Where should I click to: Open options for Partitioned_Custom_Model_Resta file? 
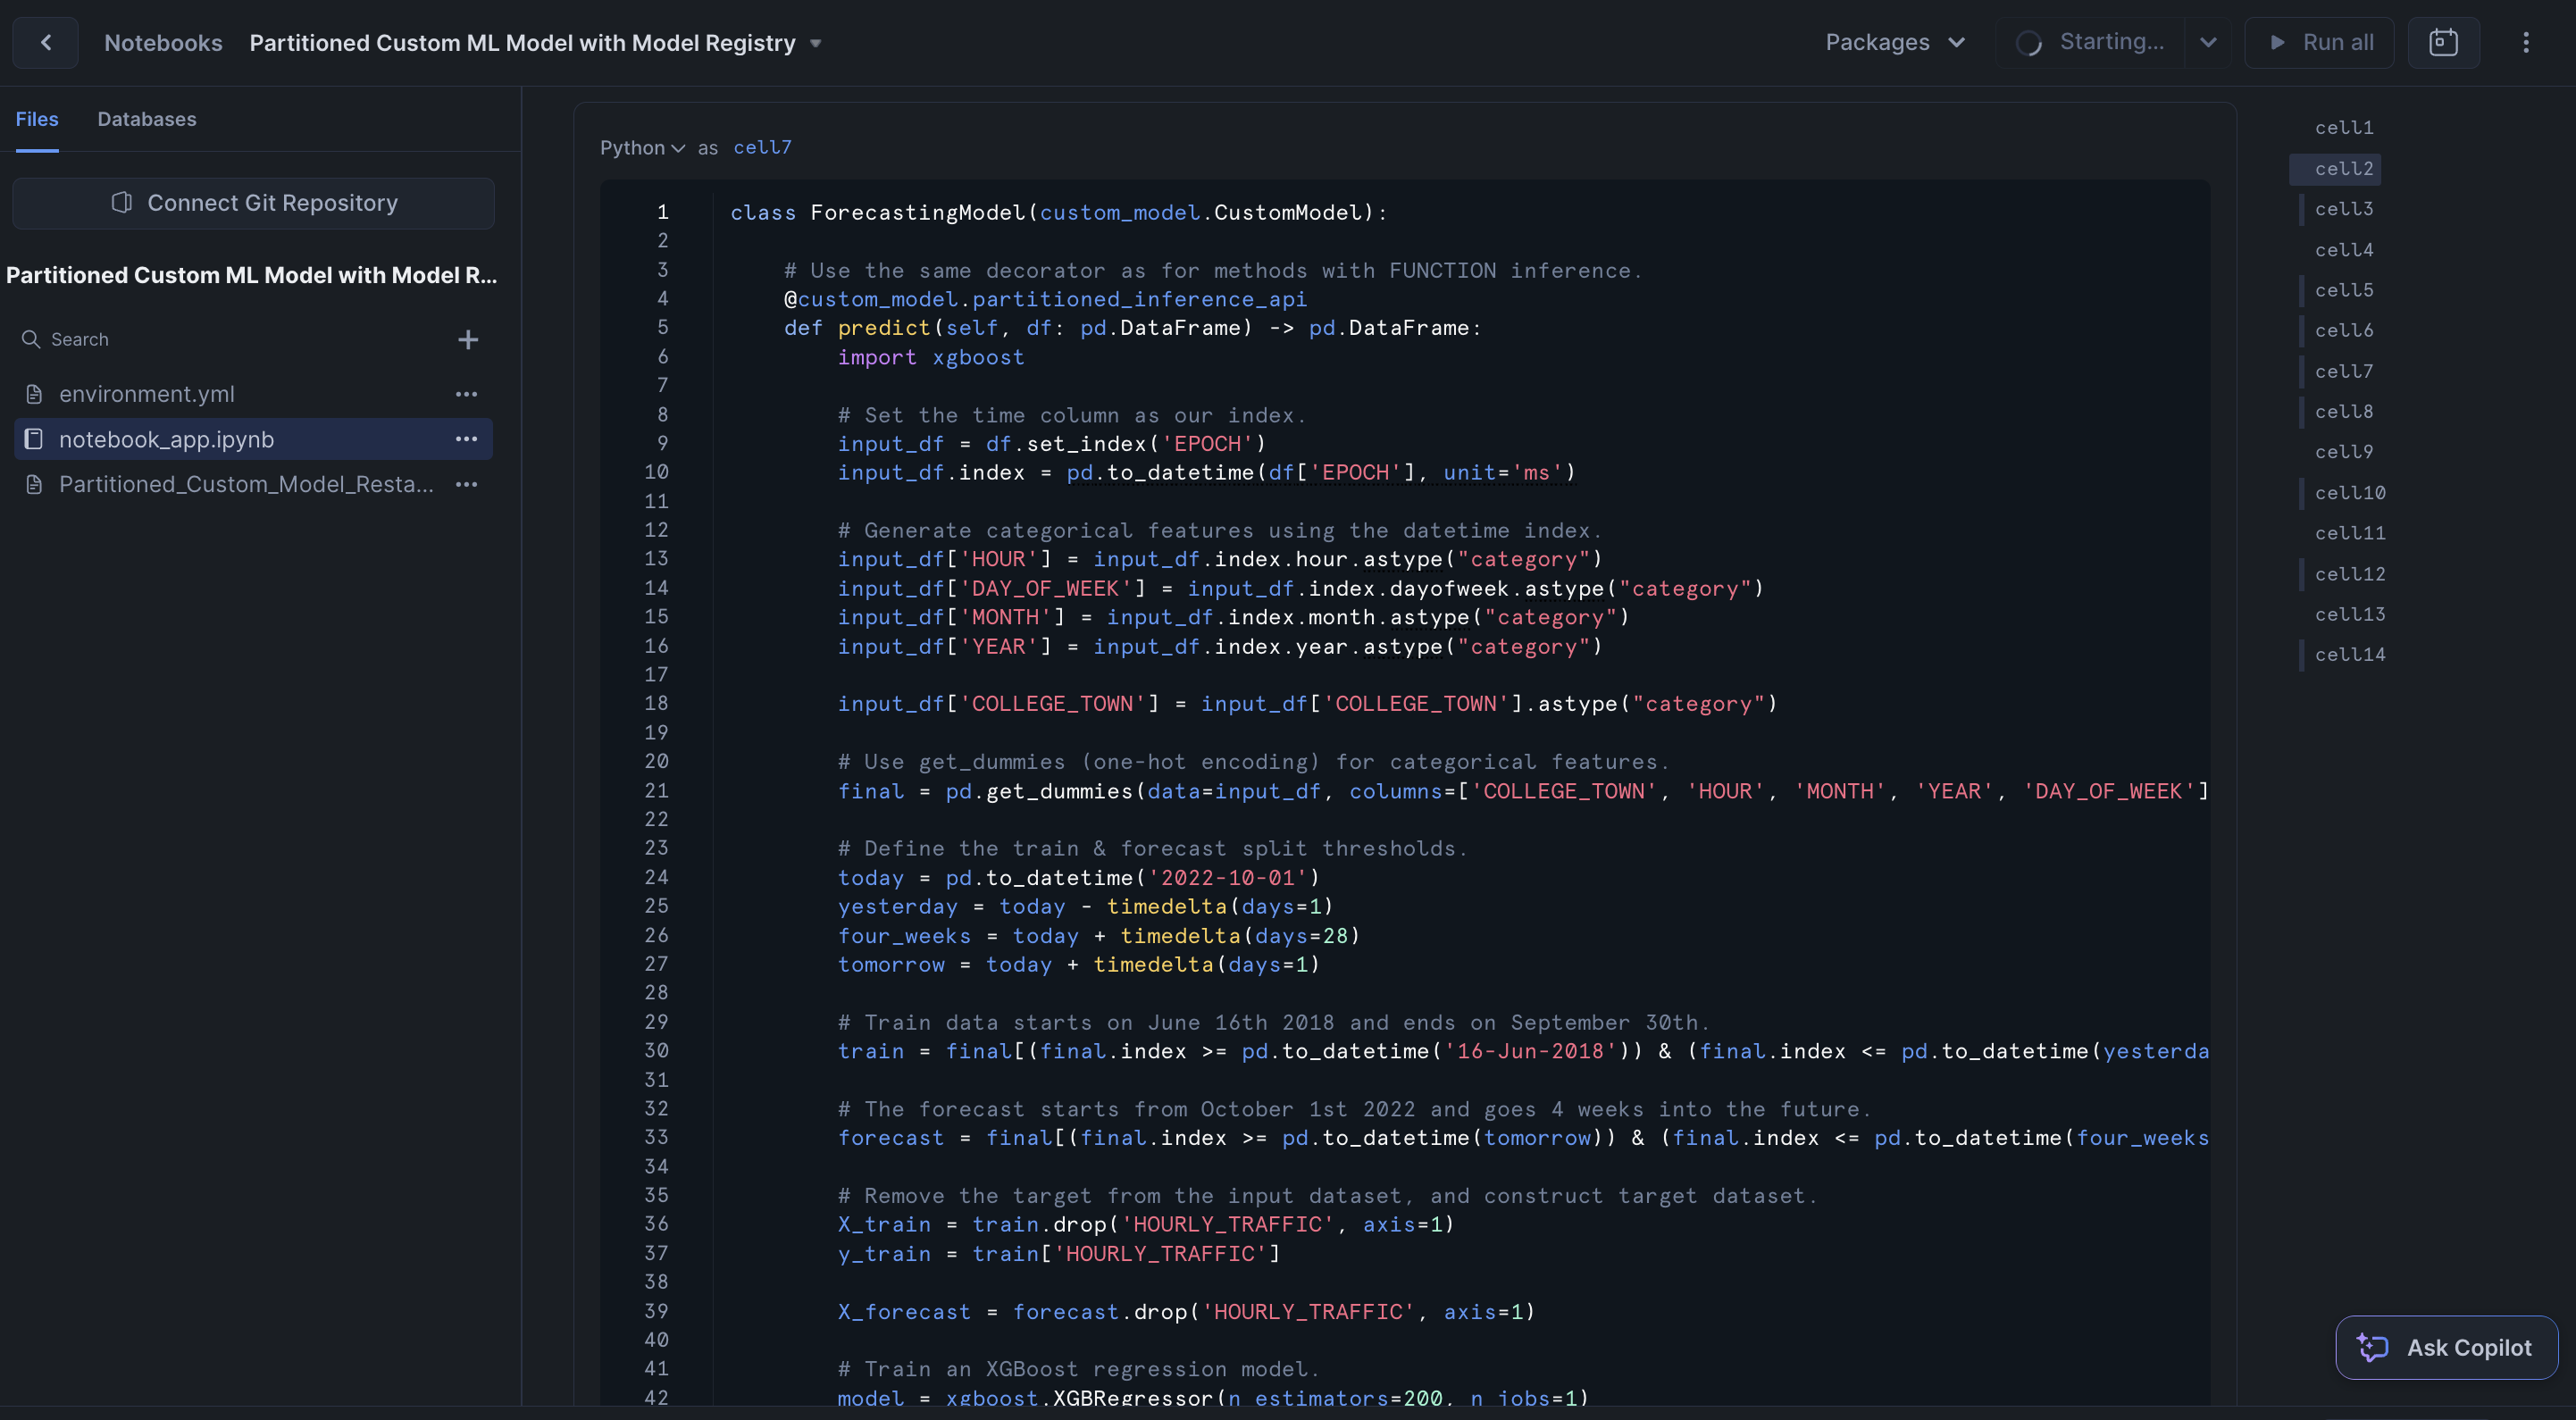click(466, 484)
